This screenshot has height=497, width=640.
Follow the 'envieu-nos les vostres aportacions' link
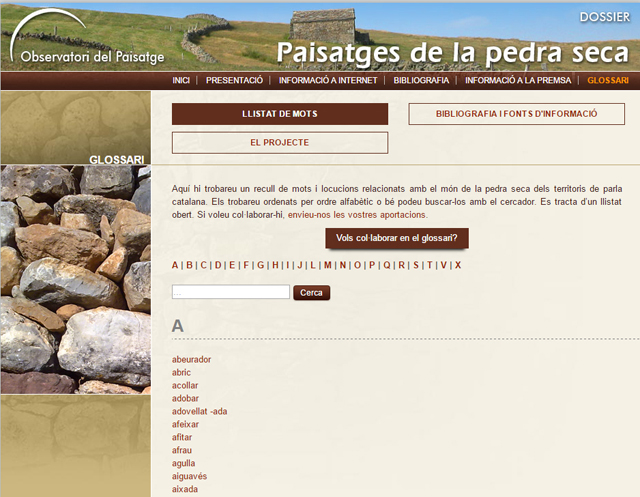[x=357, y=215]
